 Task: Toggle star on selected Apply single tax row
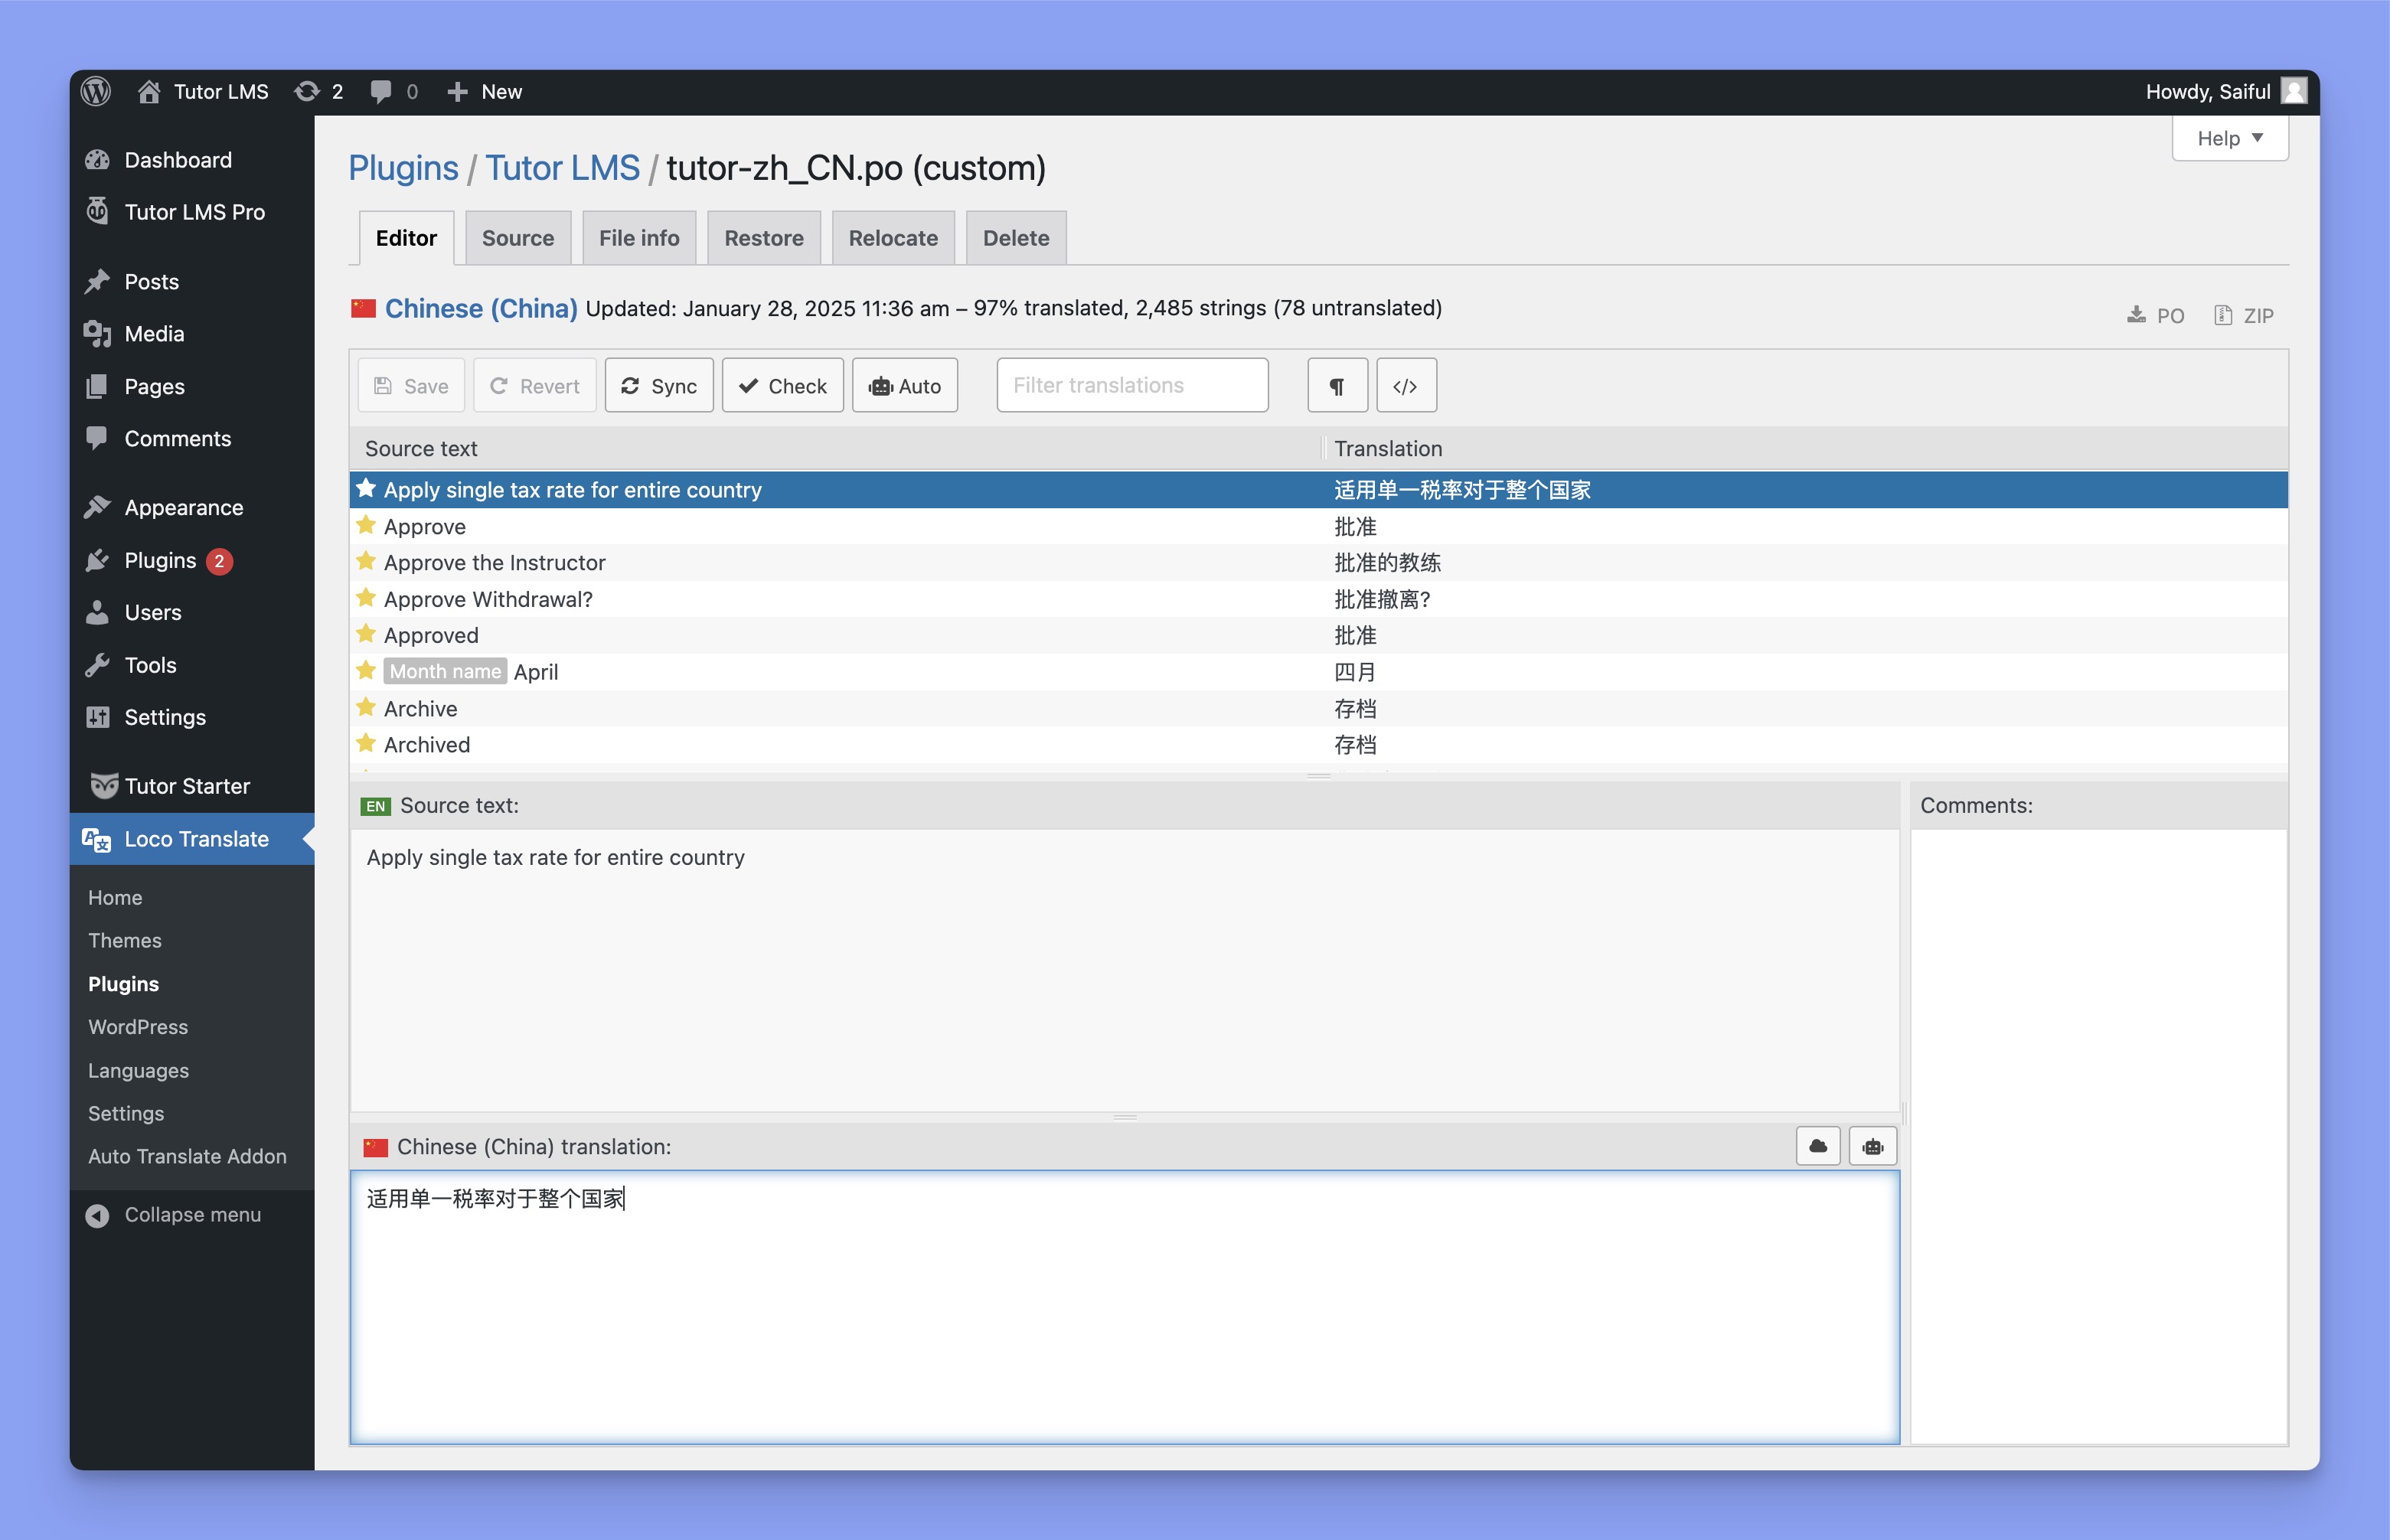tap(366, 488)
